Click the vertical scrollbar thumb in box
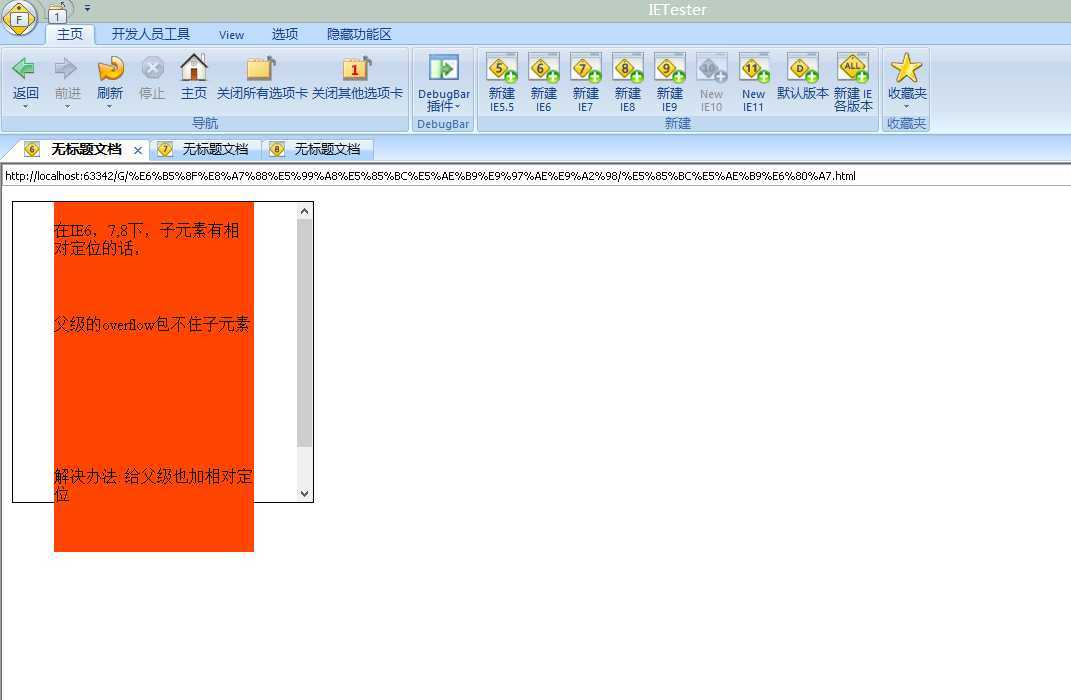Image resolution: width=1071 pixels, height=700 pixels. click(x=305, y=333)
